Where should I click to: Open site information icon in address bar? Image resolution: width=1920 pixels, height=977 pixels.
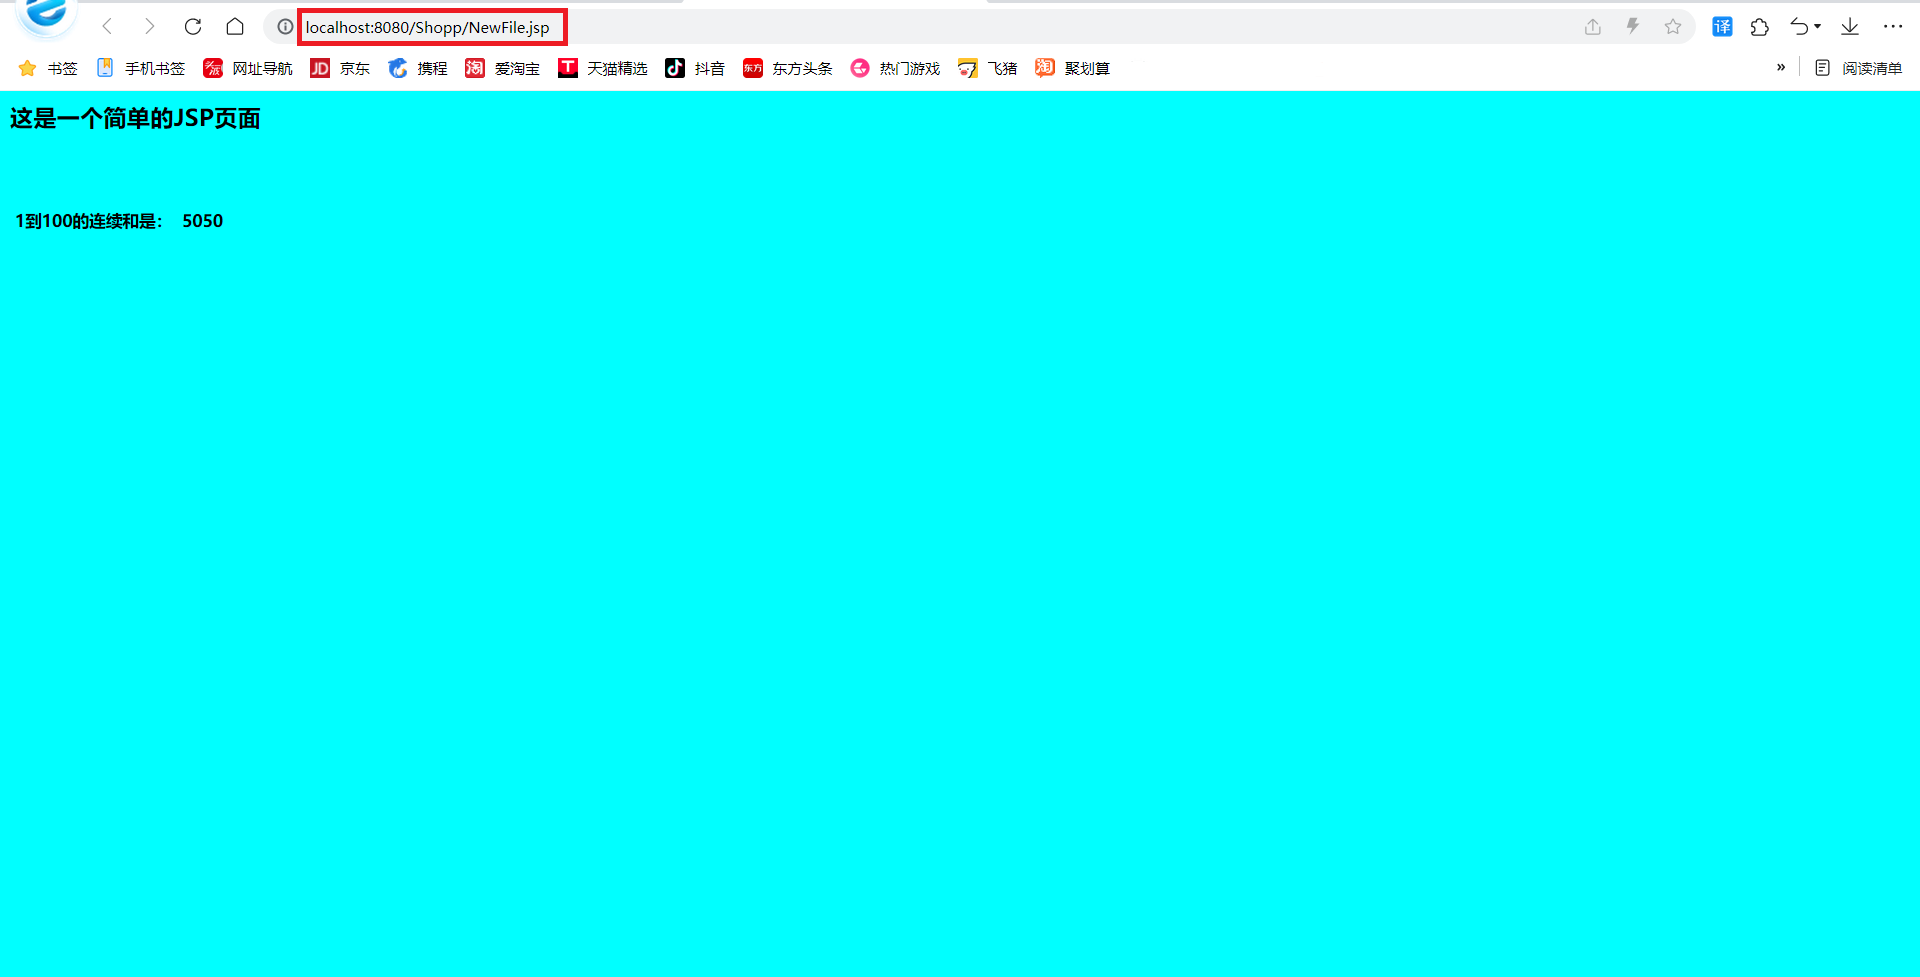pos(285,27)
